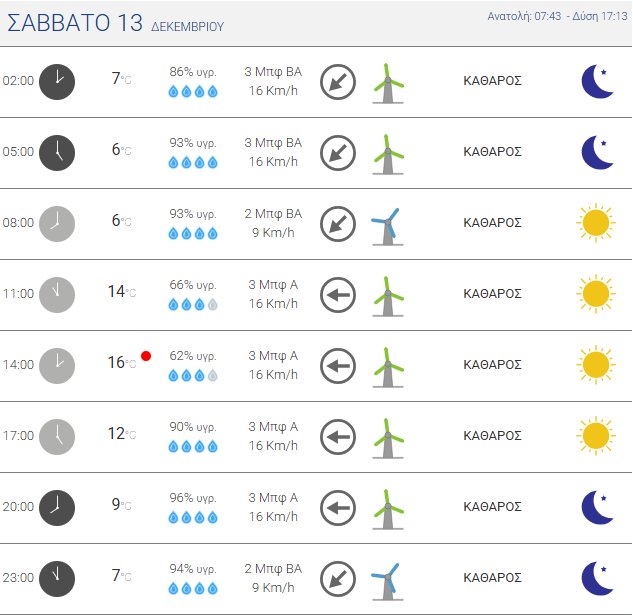633x615 pixels.
Task: Click the humidity droplets at 02:00
Action: (x=193, y=91)
